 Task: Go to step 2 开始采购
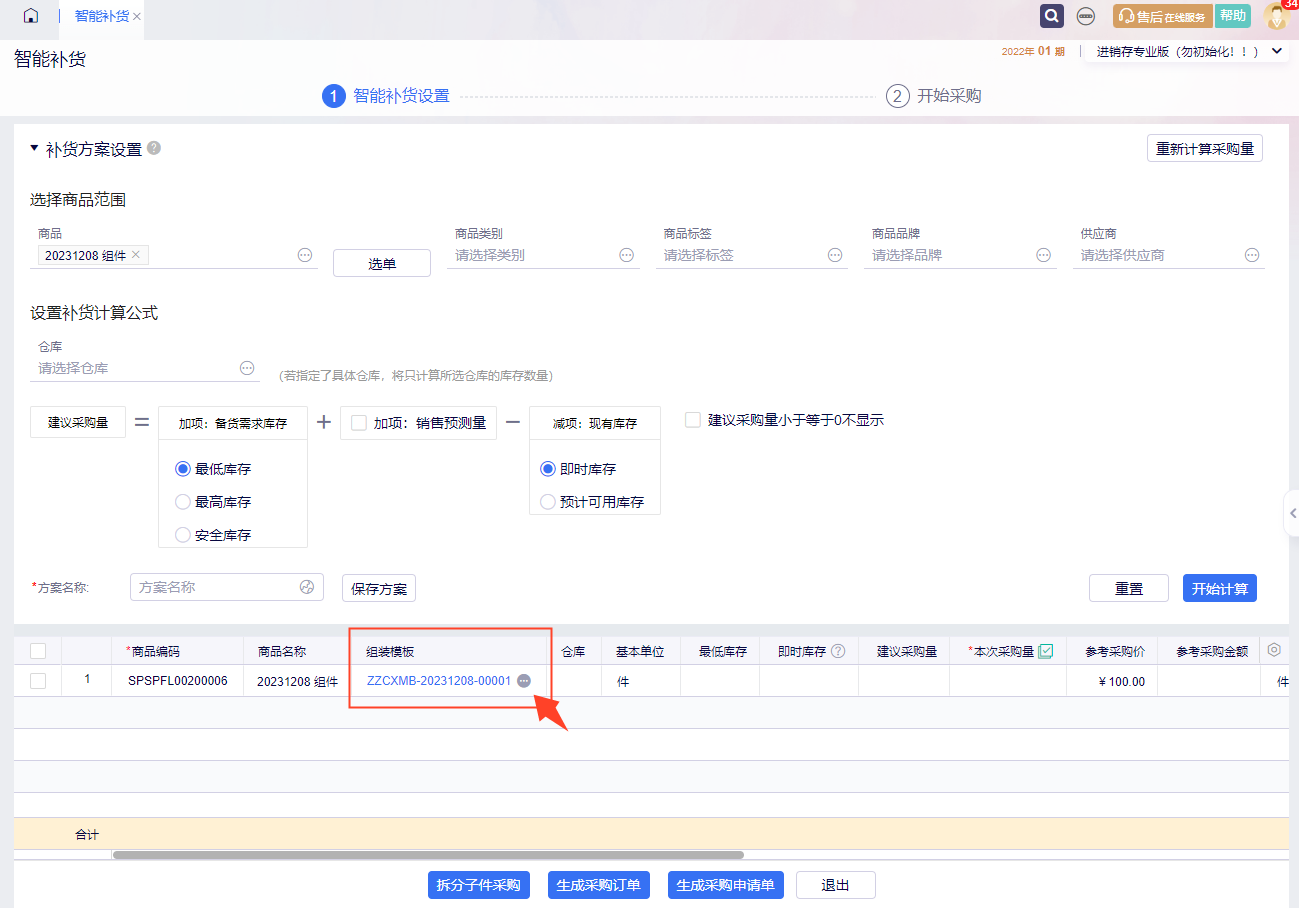[933, 96]
